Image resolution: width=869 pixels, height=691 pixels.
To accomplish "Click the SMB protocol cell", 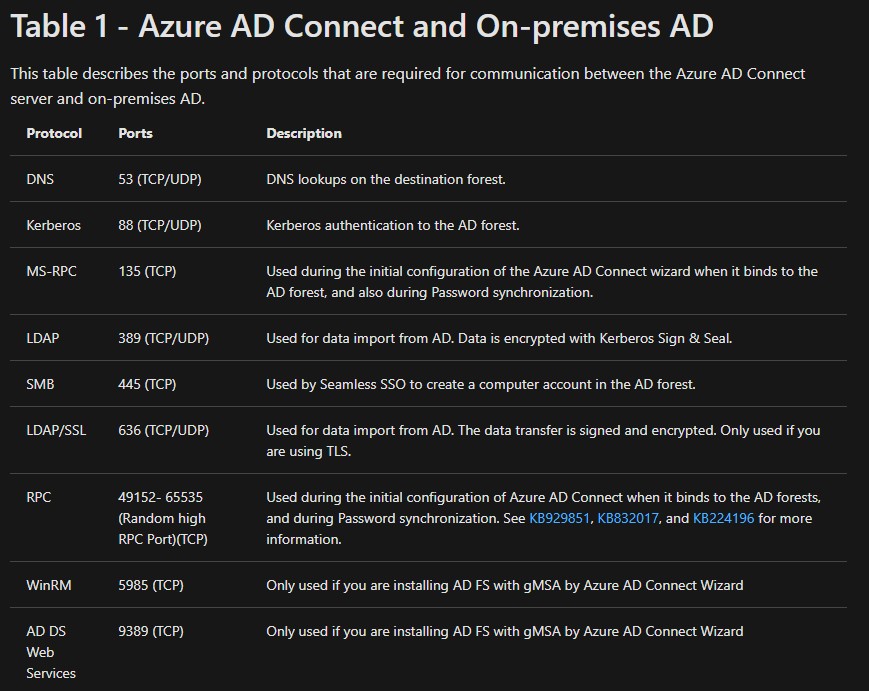I will pyautogui.click(x=40, y=385).
